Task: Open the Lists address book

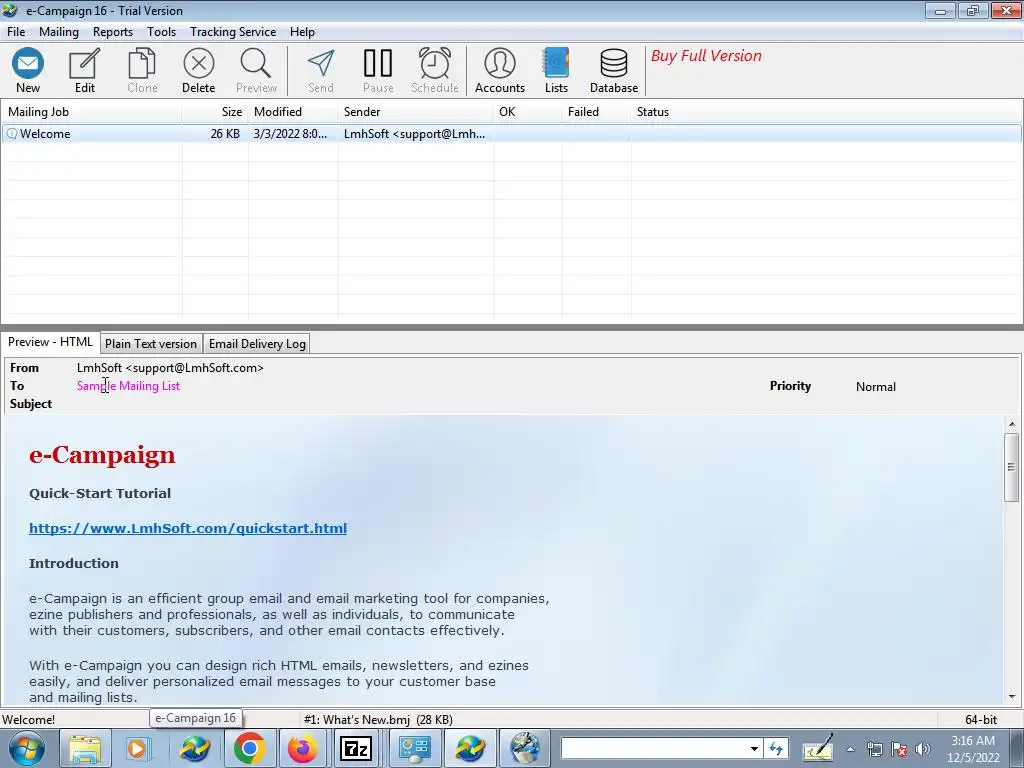Action: click(556, 71)
